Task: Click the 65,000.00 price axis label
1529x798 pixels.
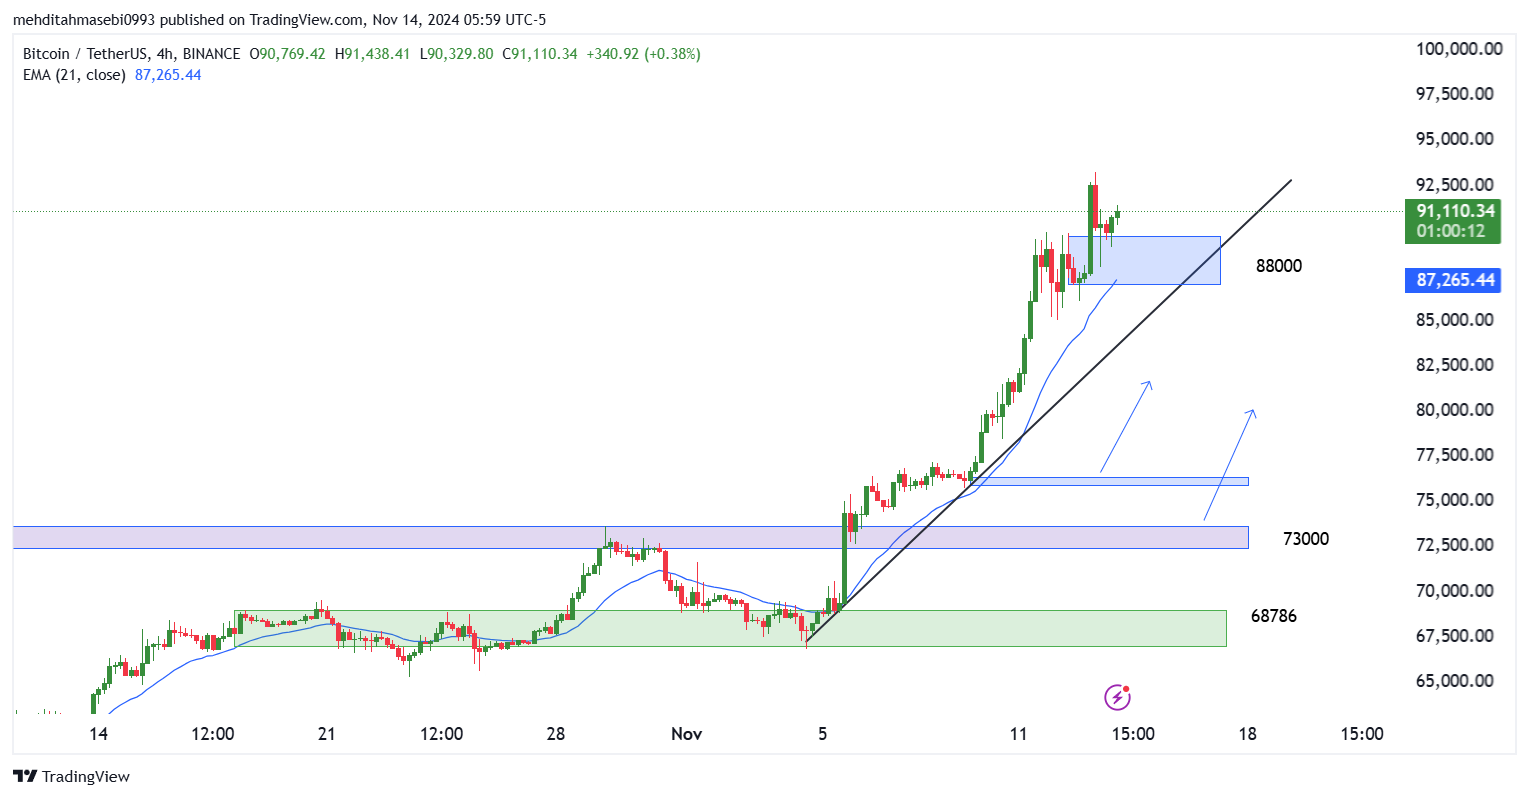Action: point(1455,681)
